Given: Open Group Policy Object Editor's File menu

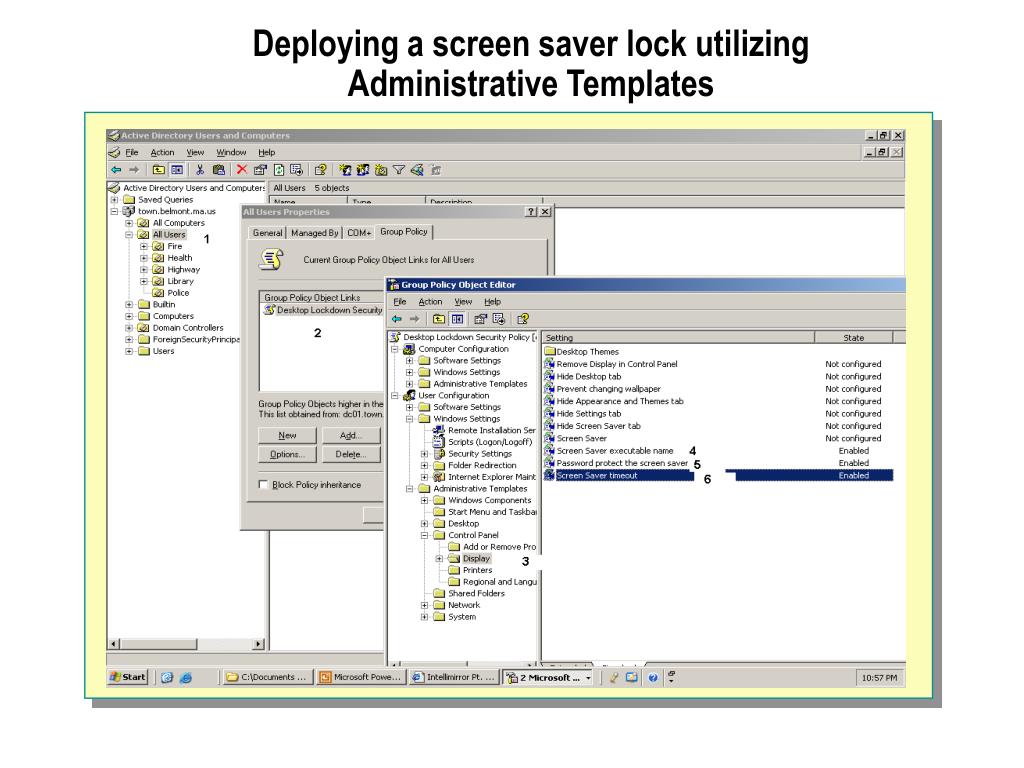Looking at the screenshot, I should 400,302.
